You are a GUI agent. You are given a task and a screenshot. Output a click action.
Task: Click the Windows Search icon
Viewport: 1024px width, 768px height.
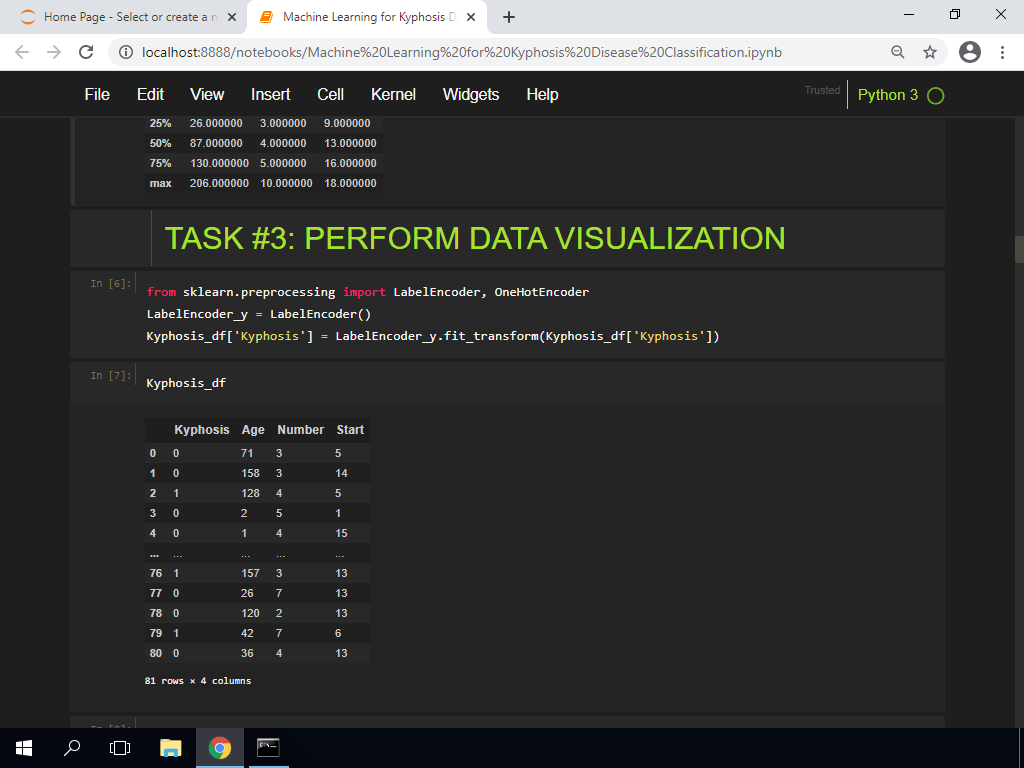(x=71, y=746)
